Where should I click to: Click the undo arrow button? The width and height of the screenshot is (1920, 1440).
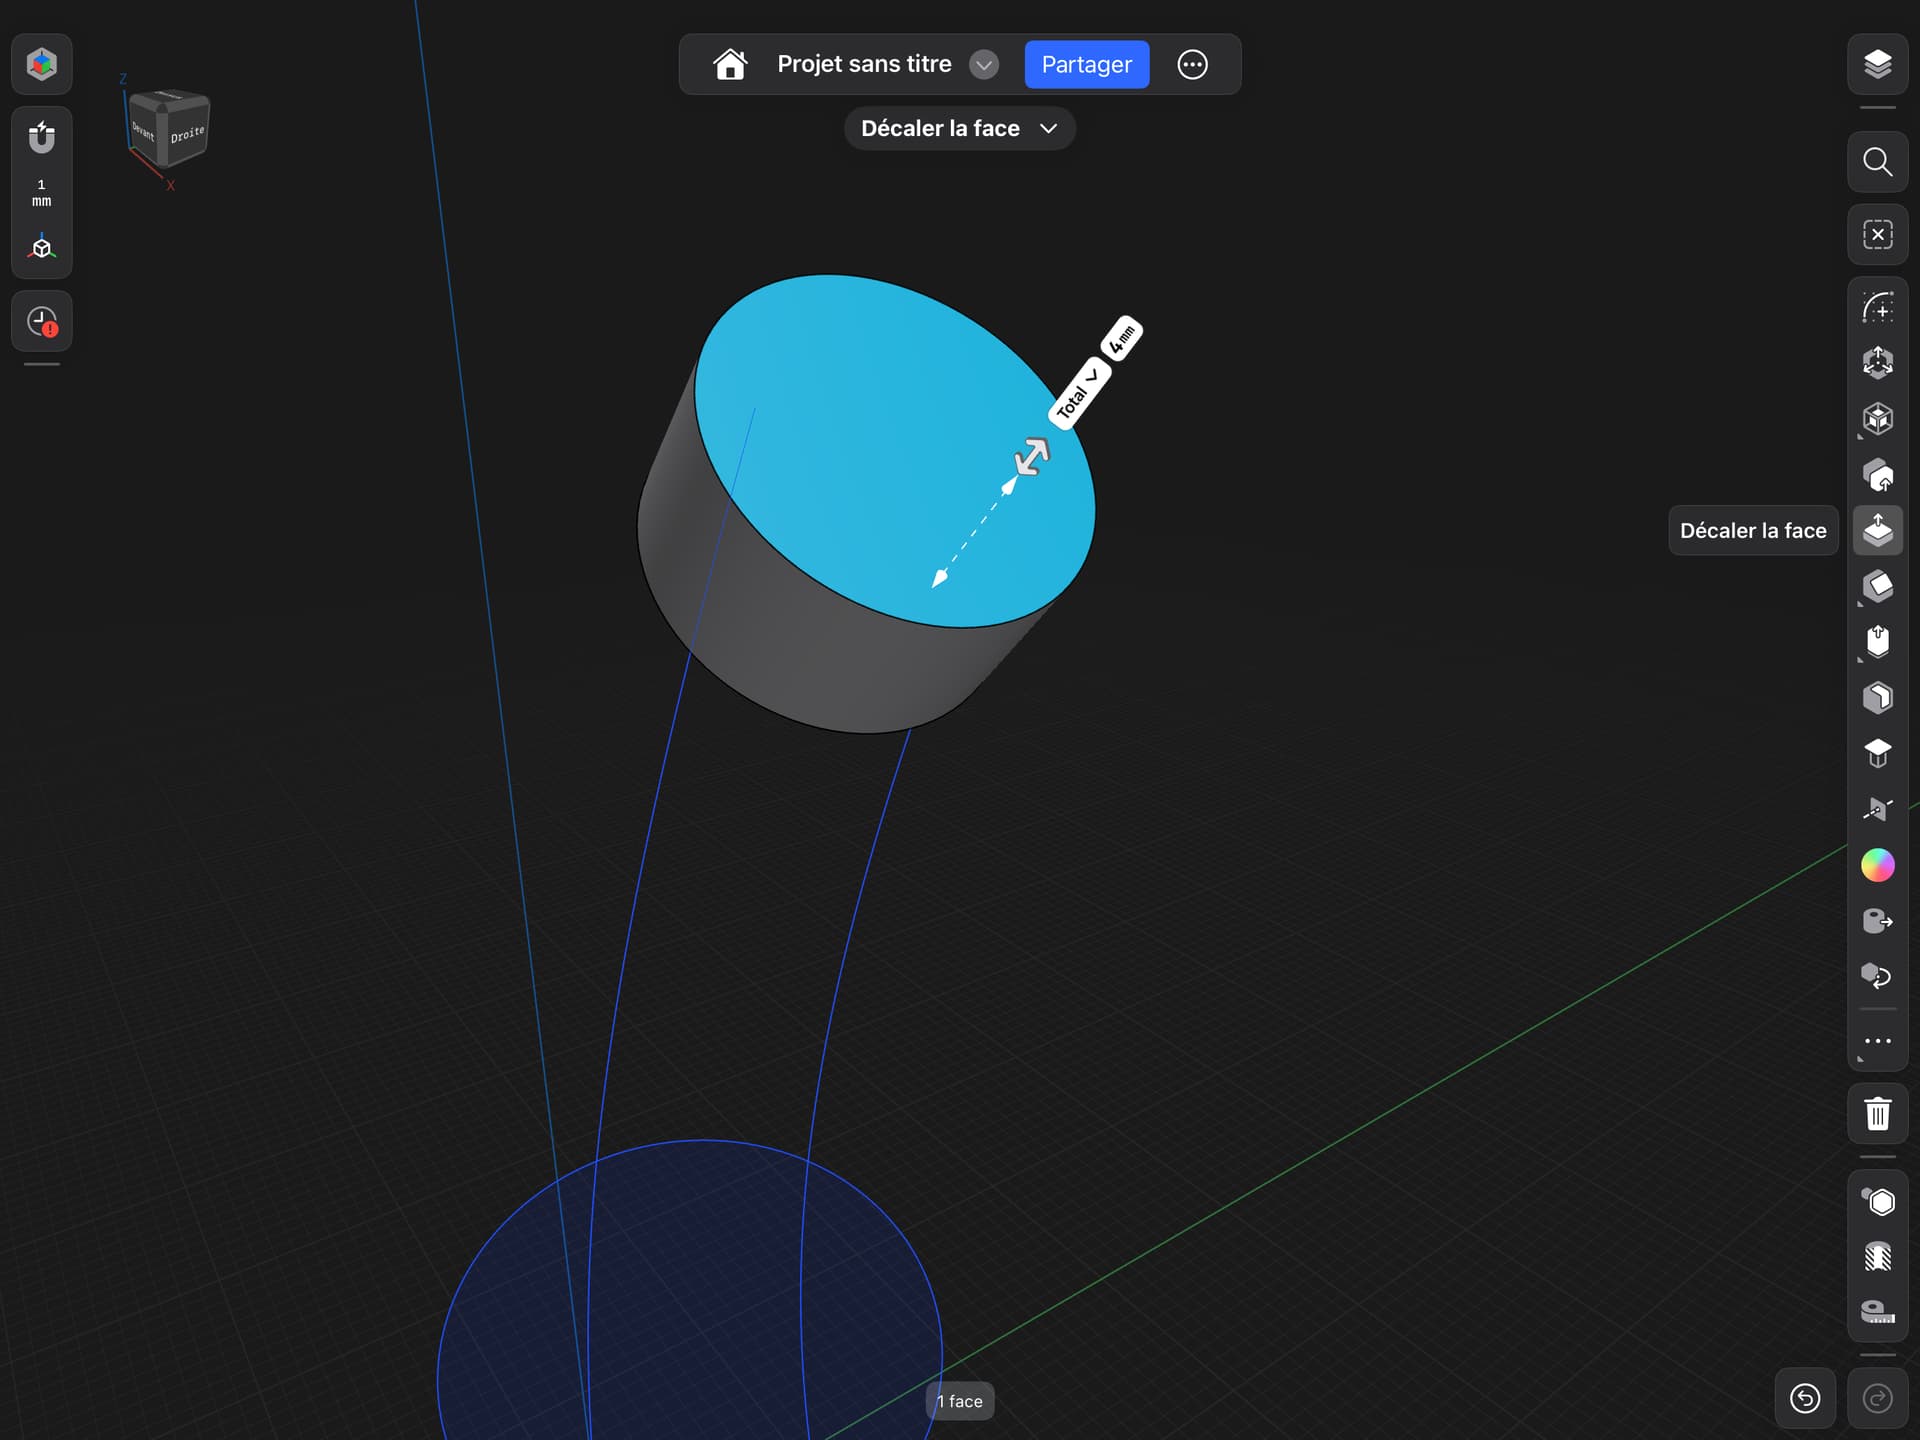[x=1804, y=1398]
